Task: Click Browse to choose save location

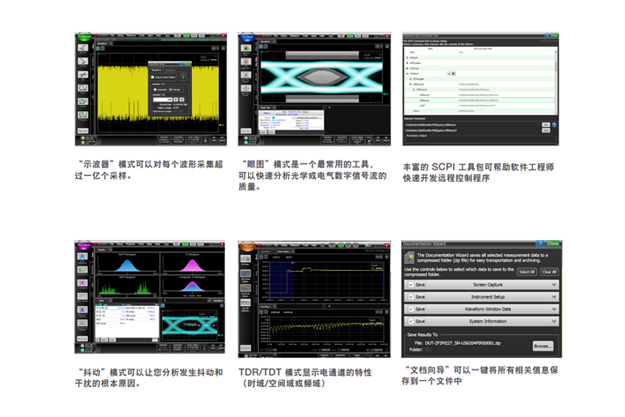Action: [x=543, y=346]
